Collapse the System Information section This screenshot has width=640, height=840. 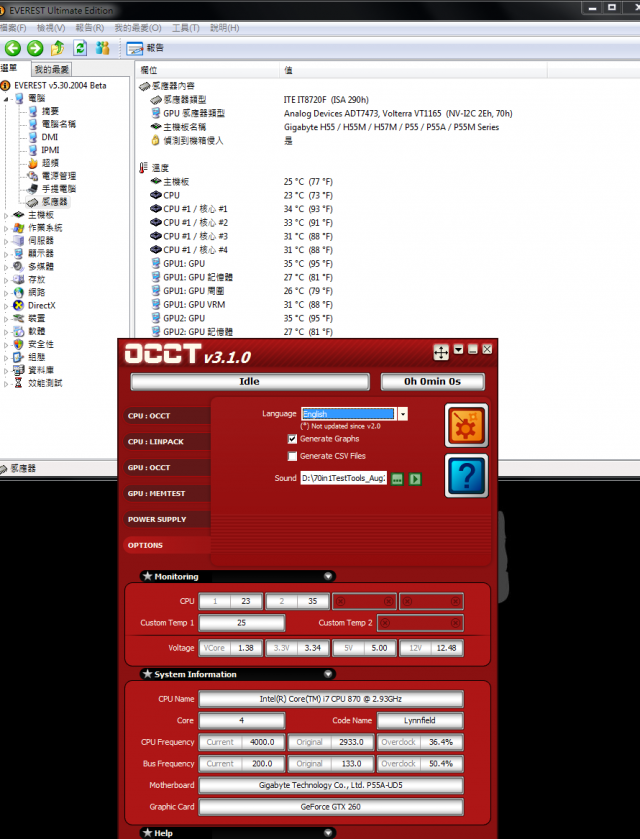pyautogui.click(x=328, y=674)
